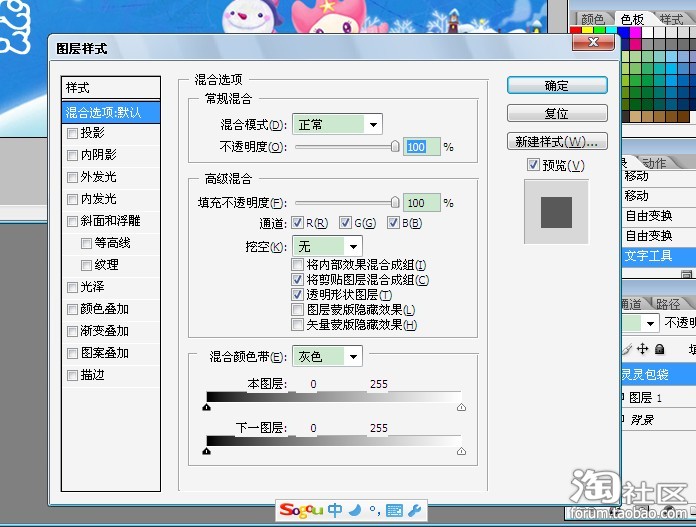Click the 填充不透明度 slider handle
This screenshot has width=696, height=527.
tap(395, 202)
